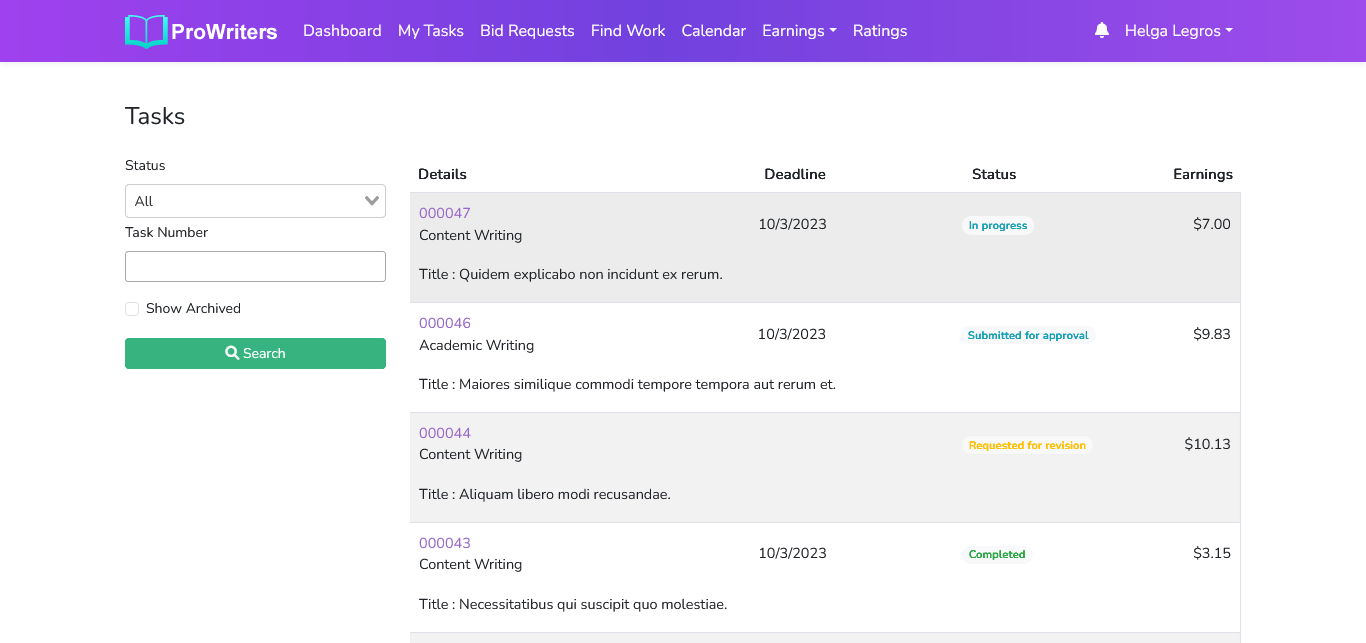Open task 000047 link
The image size is (1366, 643).
click(444, 213)
